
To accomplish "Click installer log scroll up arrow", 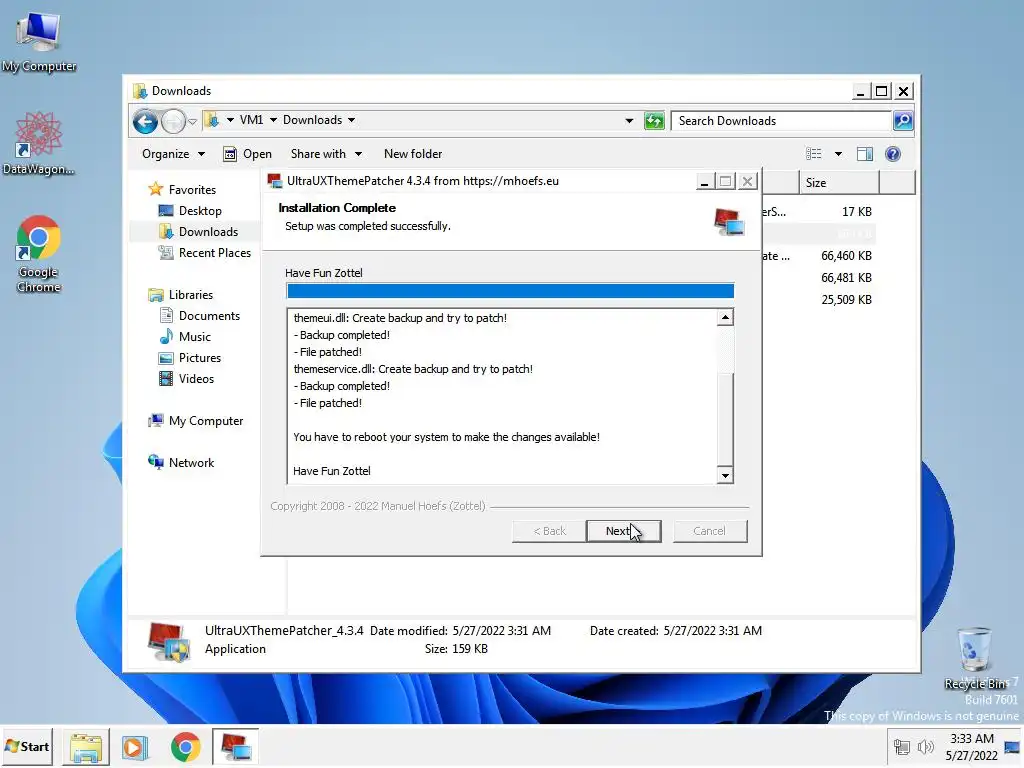I will pyautogui.click(x=725, y=318).
